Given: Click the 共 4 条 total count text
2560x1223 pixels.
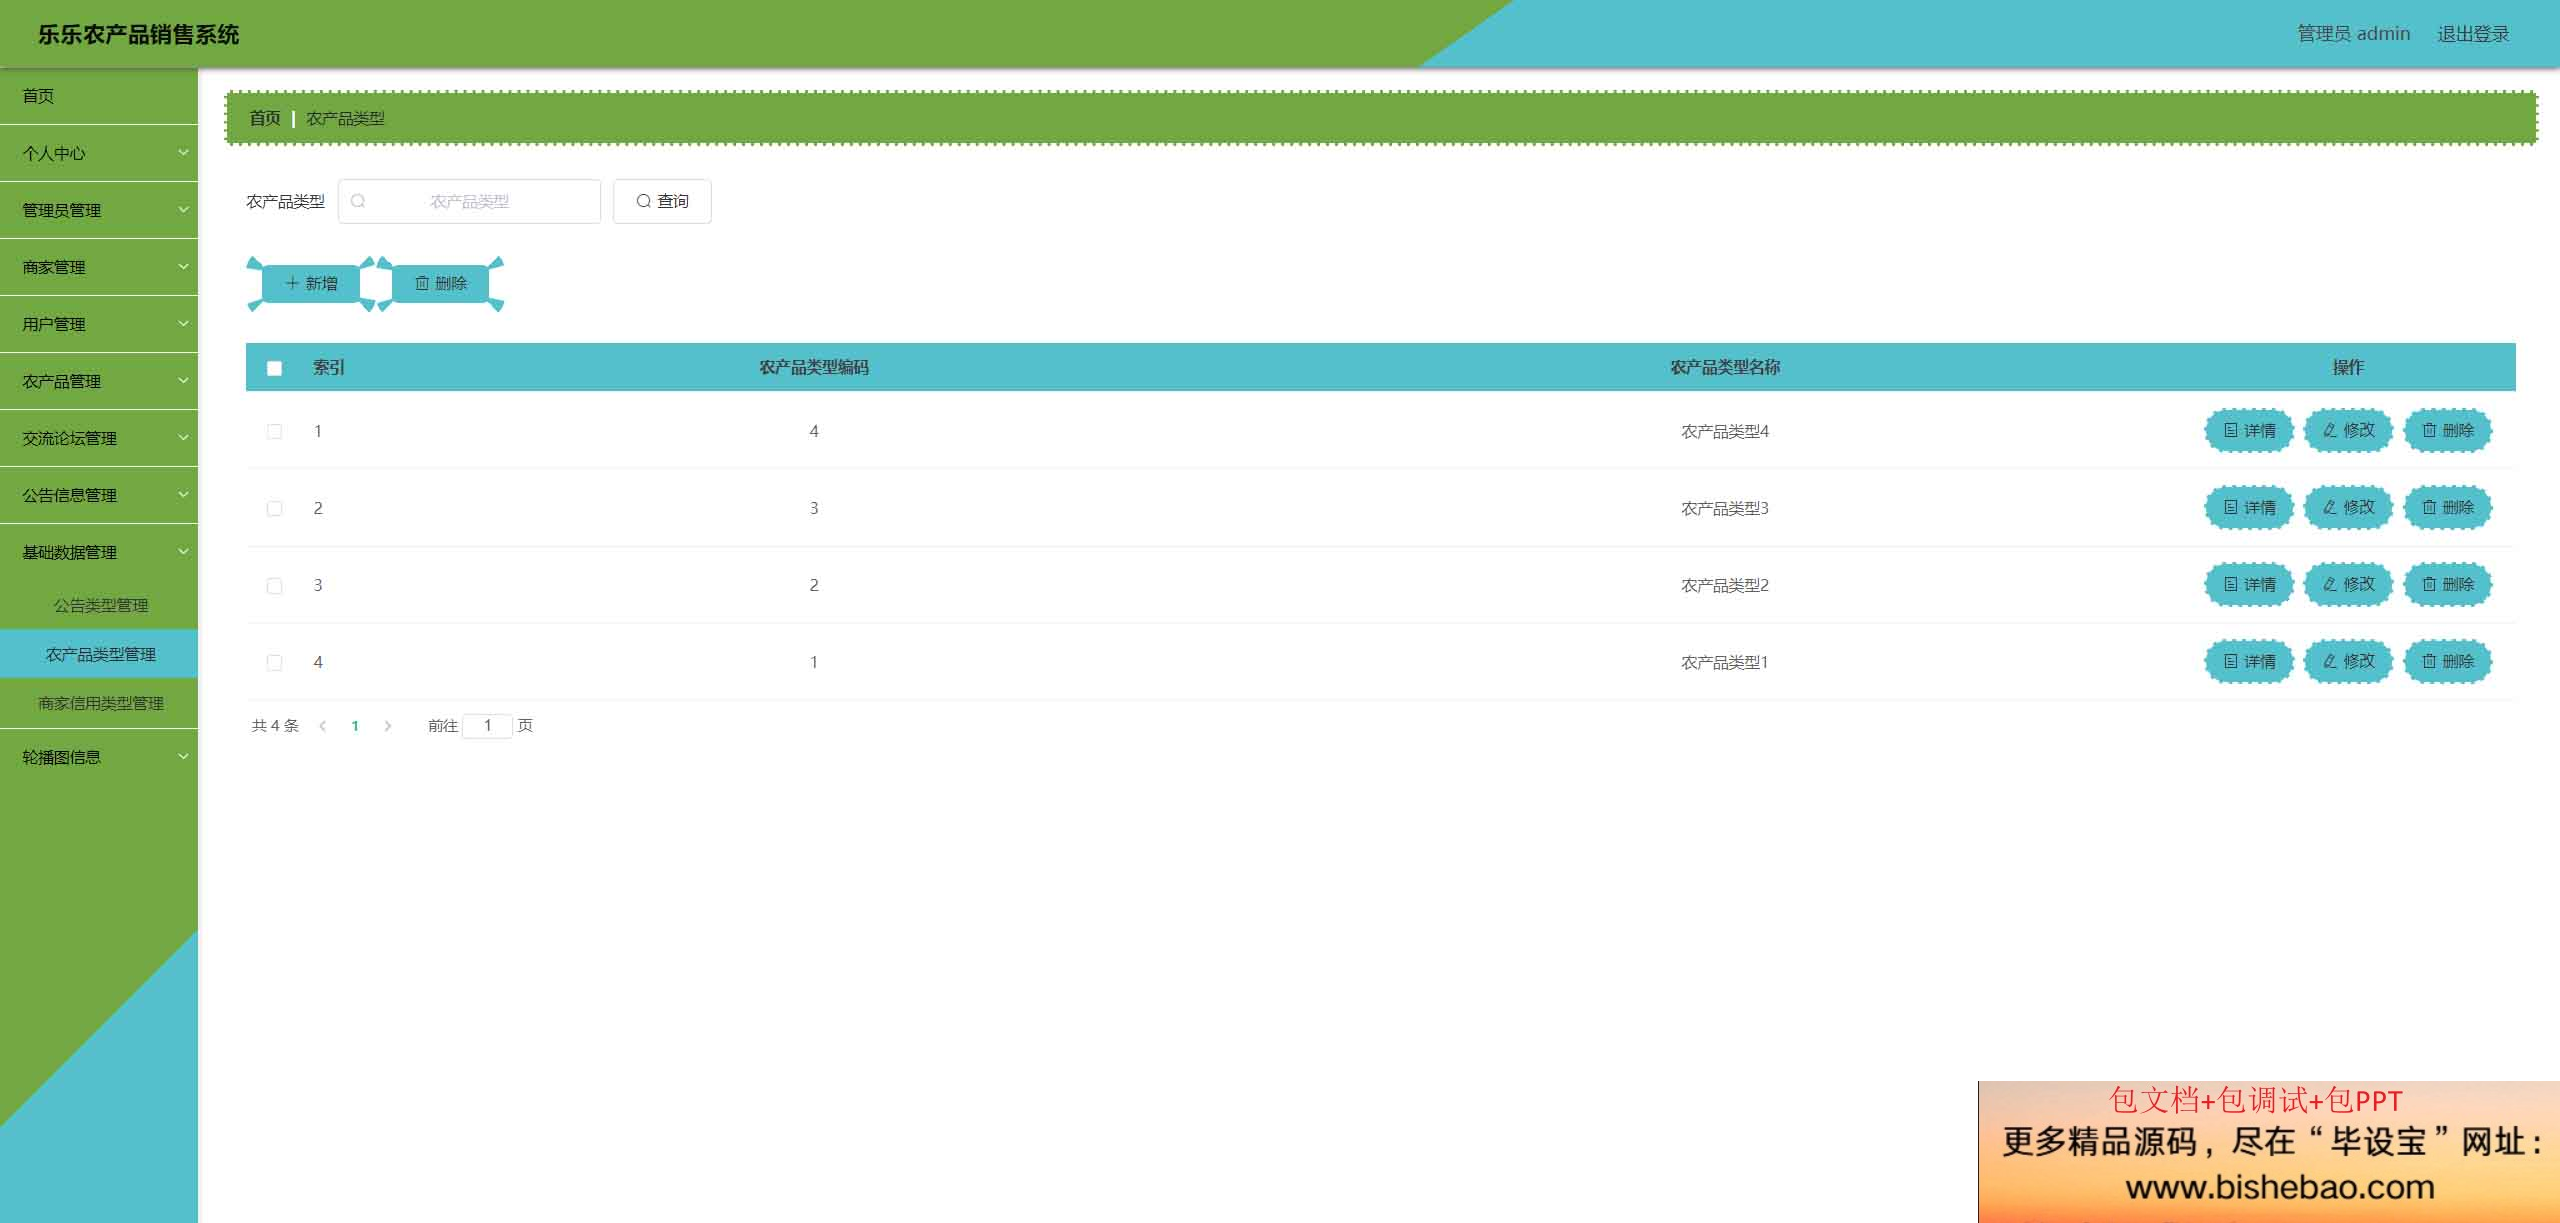Looking at the screenshot, I should [275, 726].
